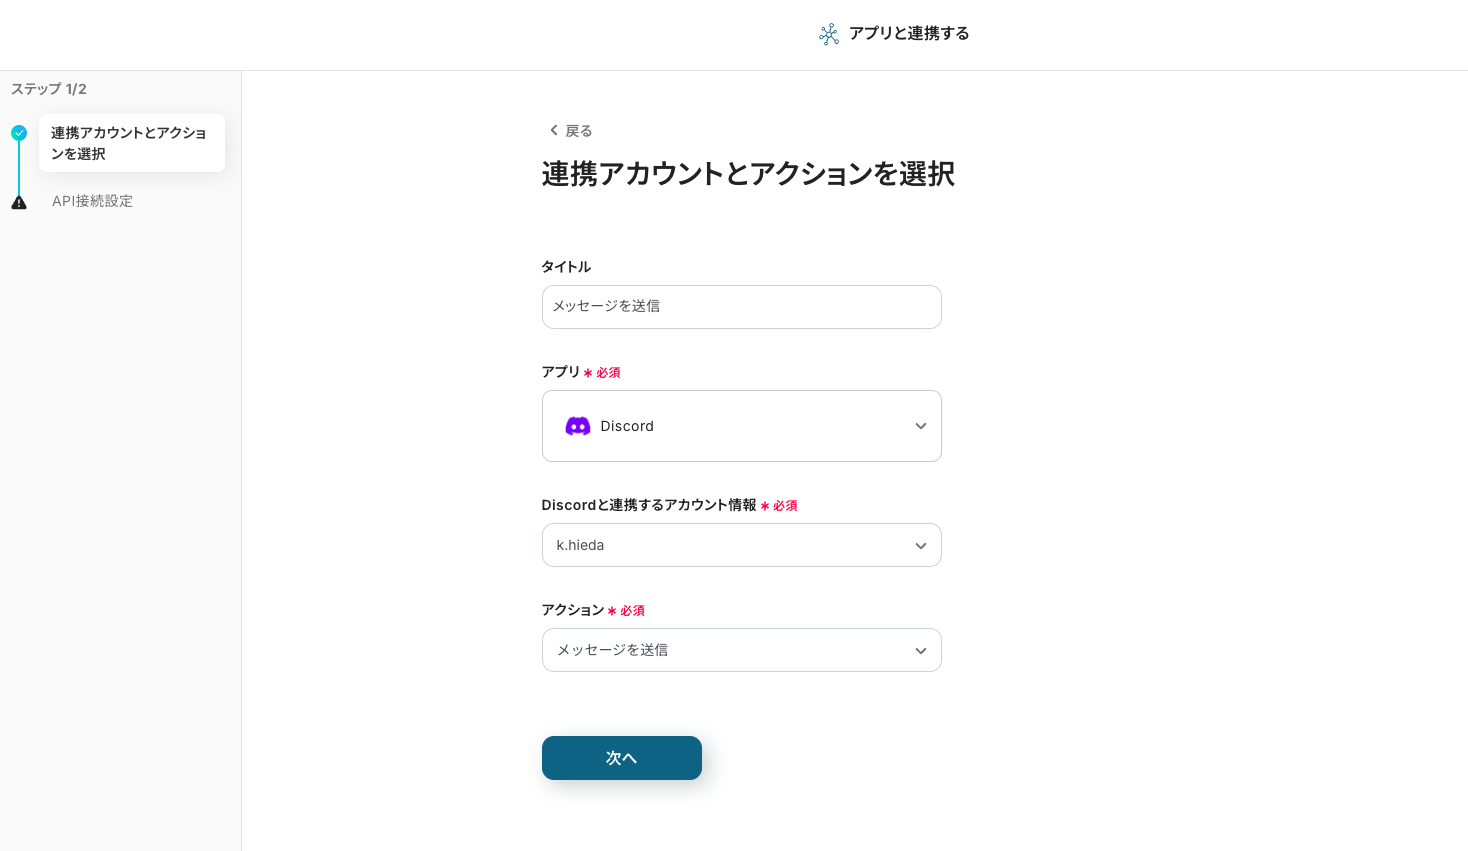Click the warning triangle beside API接続設定
Viewport: 1468px width, 851px height.
(19, 202)
